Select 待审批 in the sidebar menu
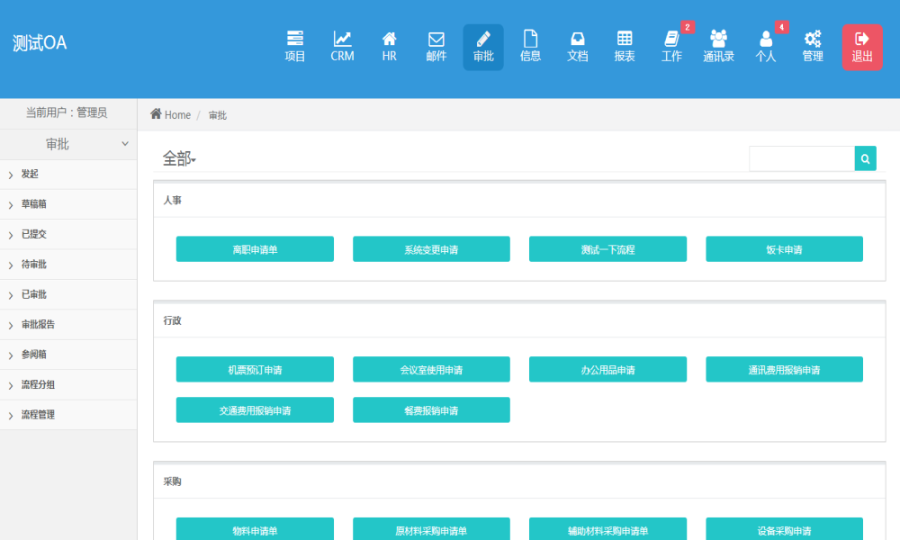This screenshot has width=900, height=540. 34,265
